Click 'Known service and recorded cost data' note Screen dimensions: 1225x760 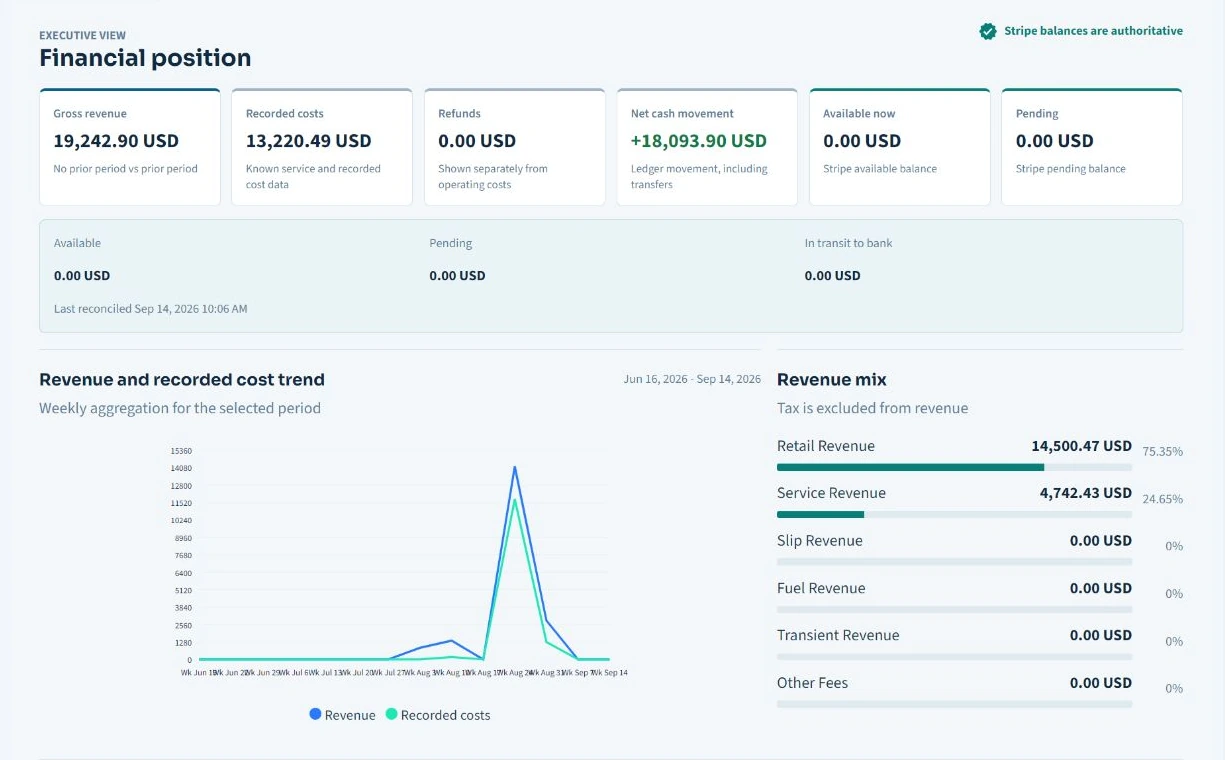313,177
